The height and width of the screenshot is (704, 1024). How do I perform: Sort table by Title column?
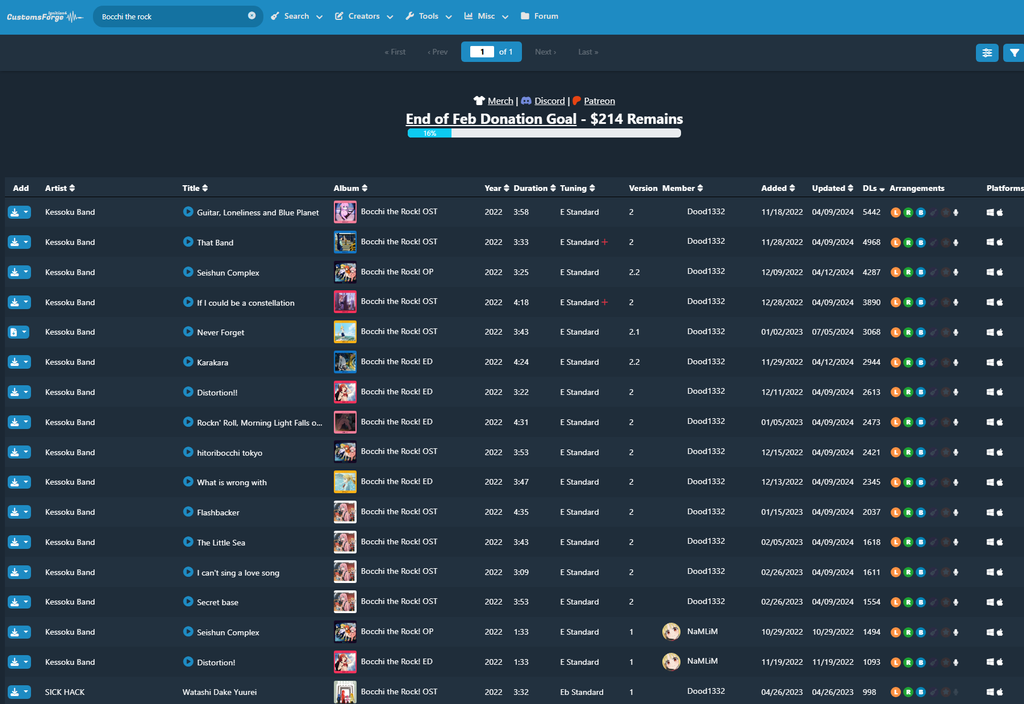coord(195,188)
